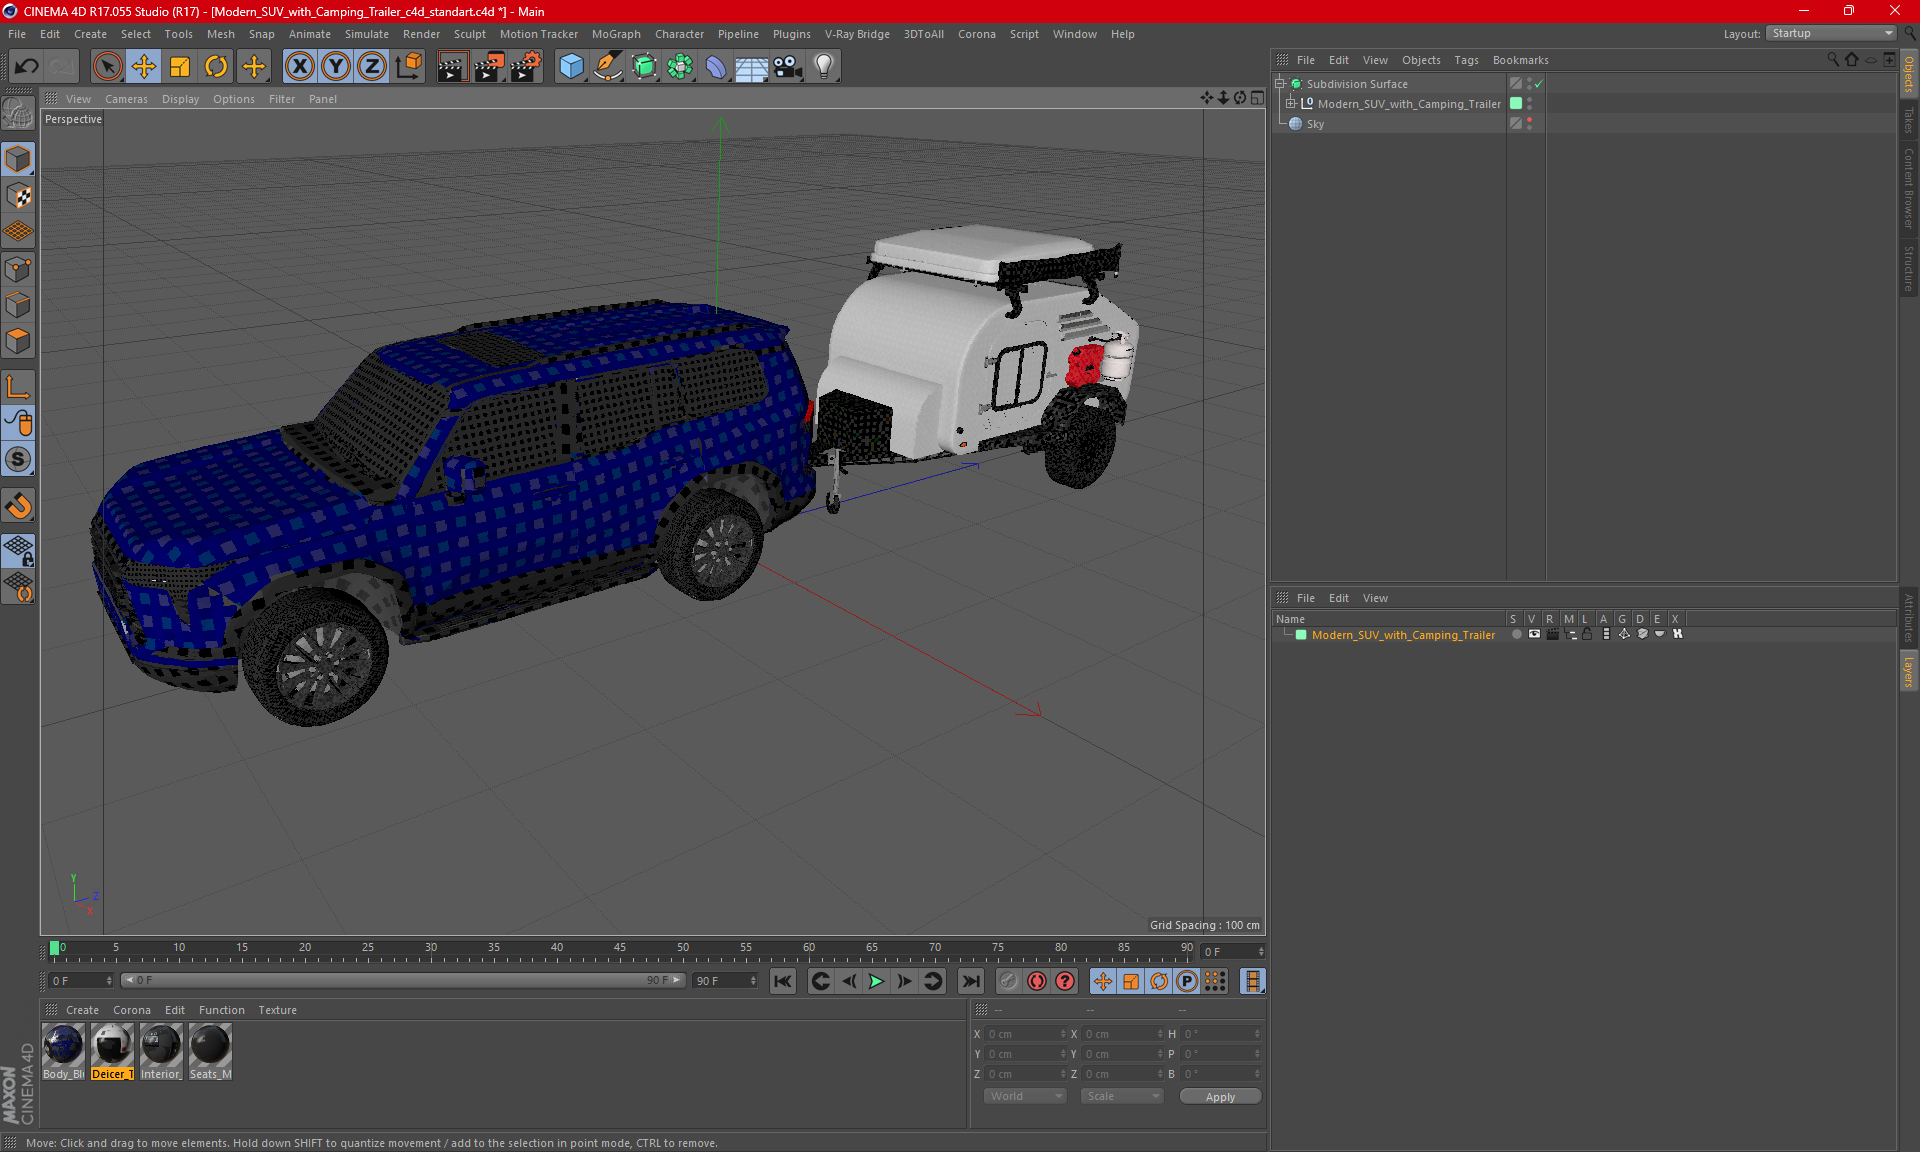Open the Attributes side tab
This screenshot has height=1152, width=1920.
(1908, 617)
